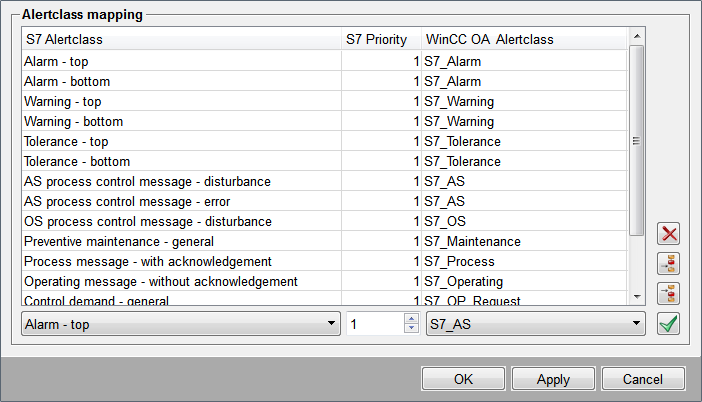
Task: Click the S7_OP_Request alertclass cell
Action: pos(524,299)
